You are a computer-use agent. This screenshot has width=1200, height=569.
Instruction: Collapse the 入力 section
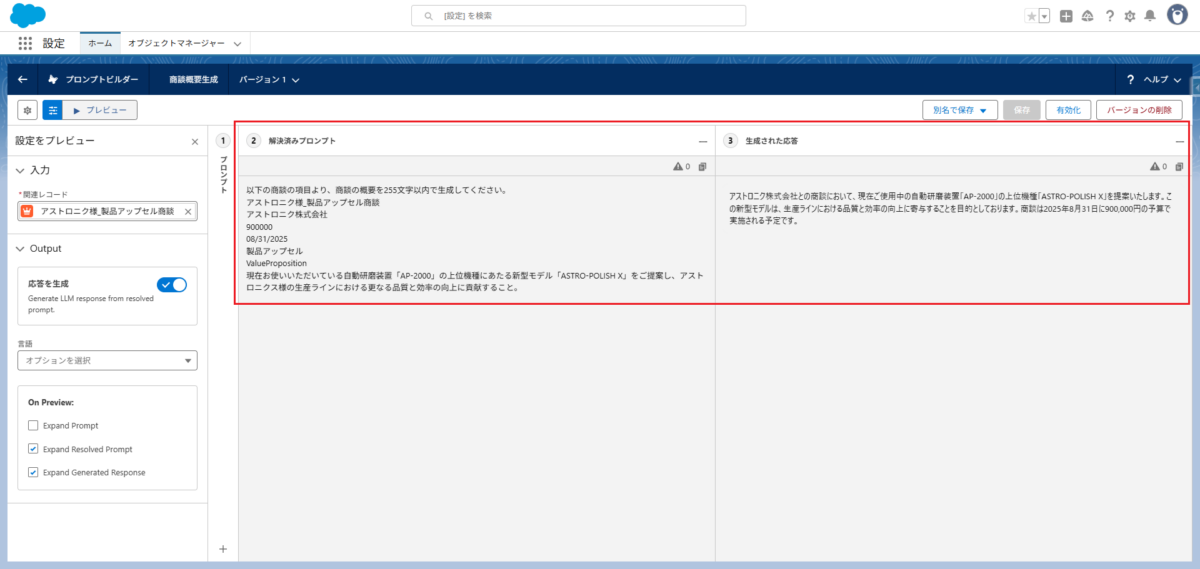(x=22, y=171)
